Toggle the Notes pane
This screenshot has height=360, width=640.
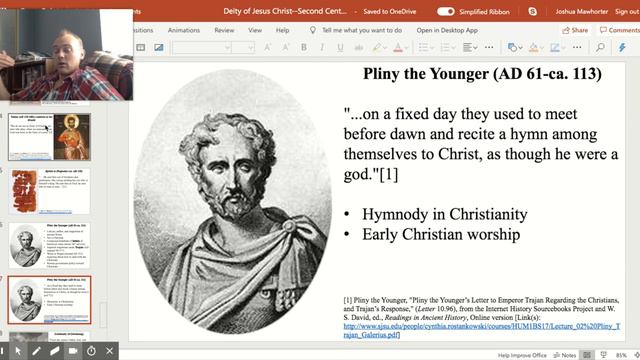click(564, 355)
